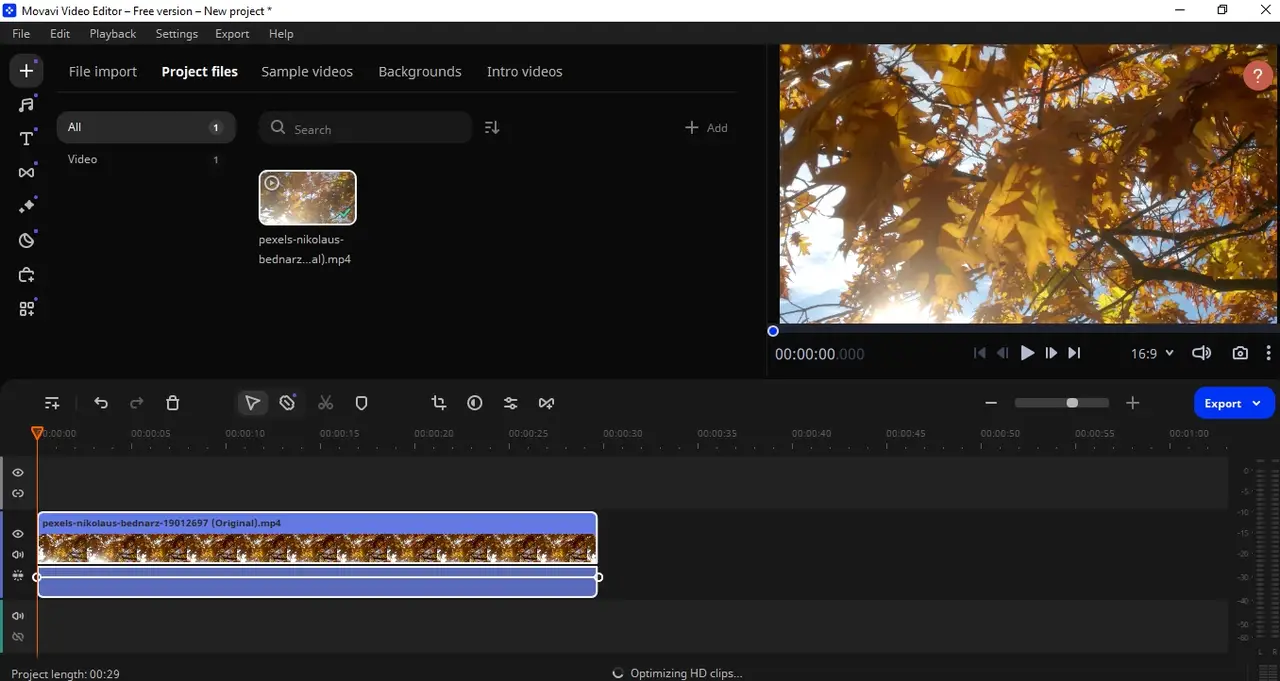Viewport: 1280px width, 681px height.
Task: Open the transition wizard icon
Action: [x=546, y=403]
